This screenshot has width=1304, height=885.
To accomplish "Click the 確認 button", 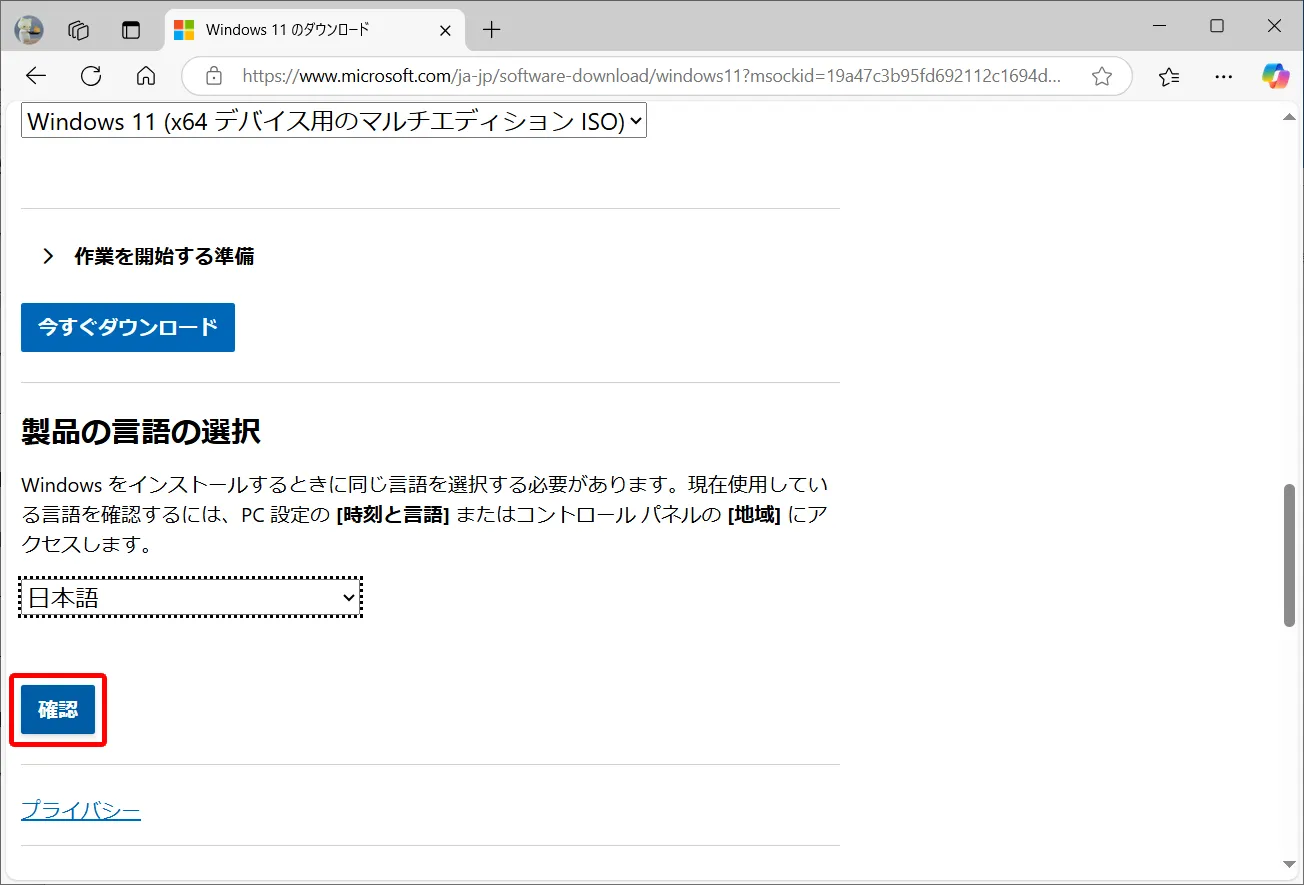I will (x=58, y=710).
